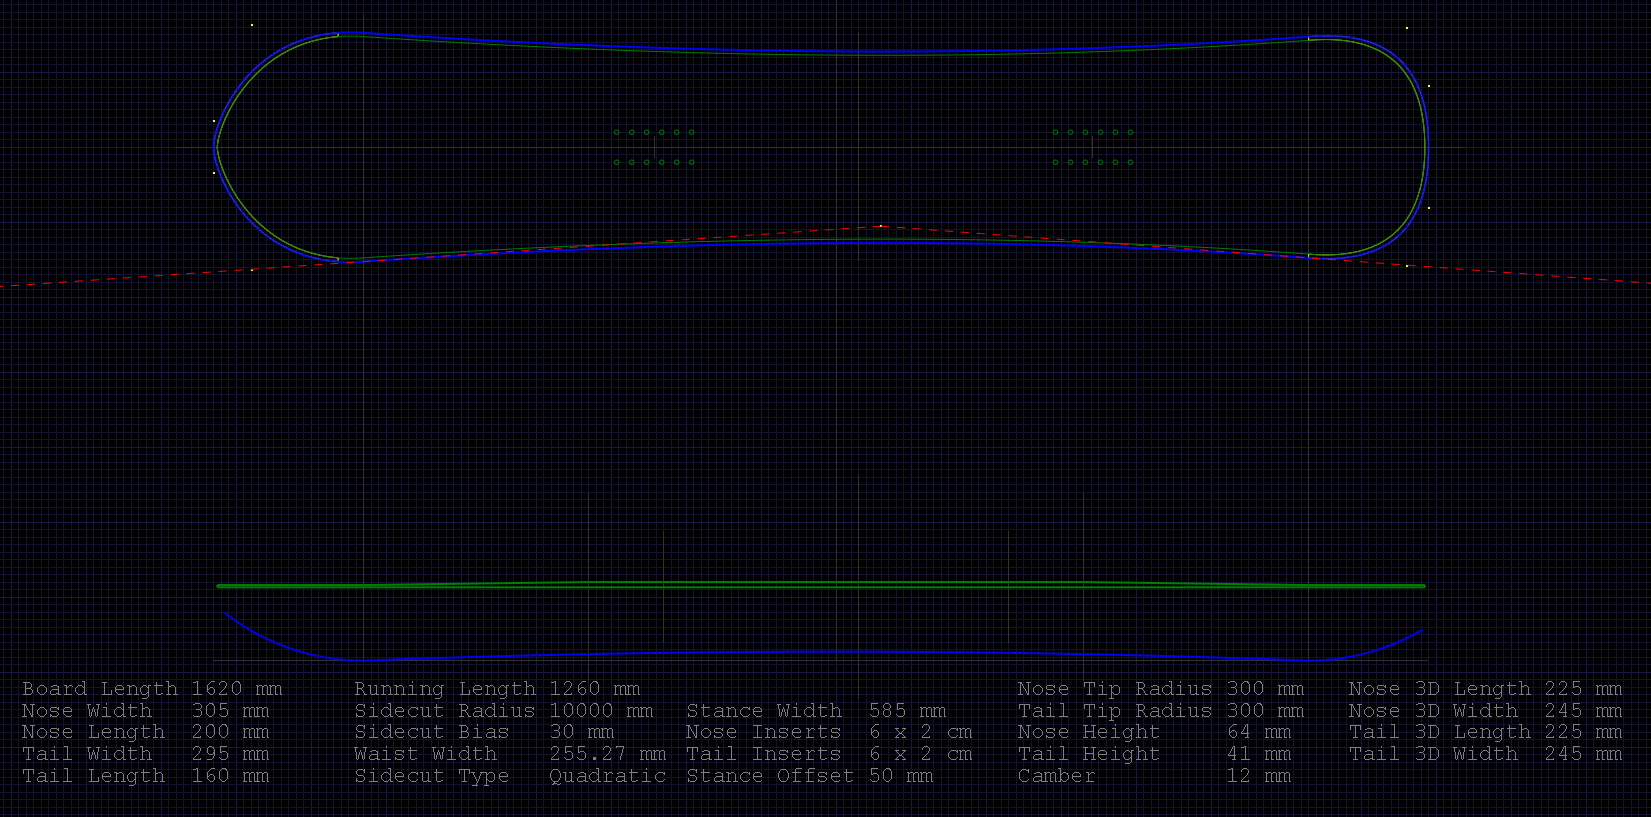Click the right binding insert hole pattern
Image resolution: width=1651 pixels, height=817 pixels.
tap(1093, 147)
